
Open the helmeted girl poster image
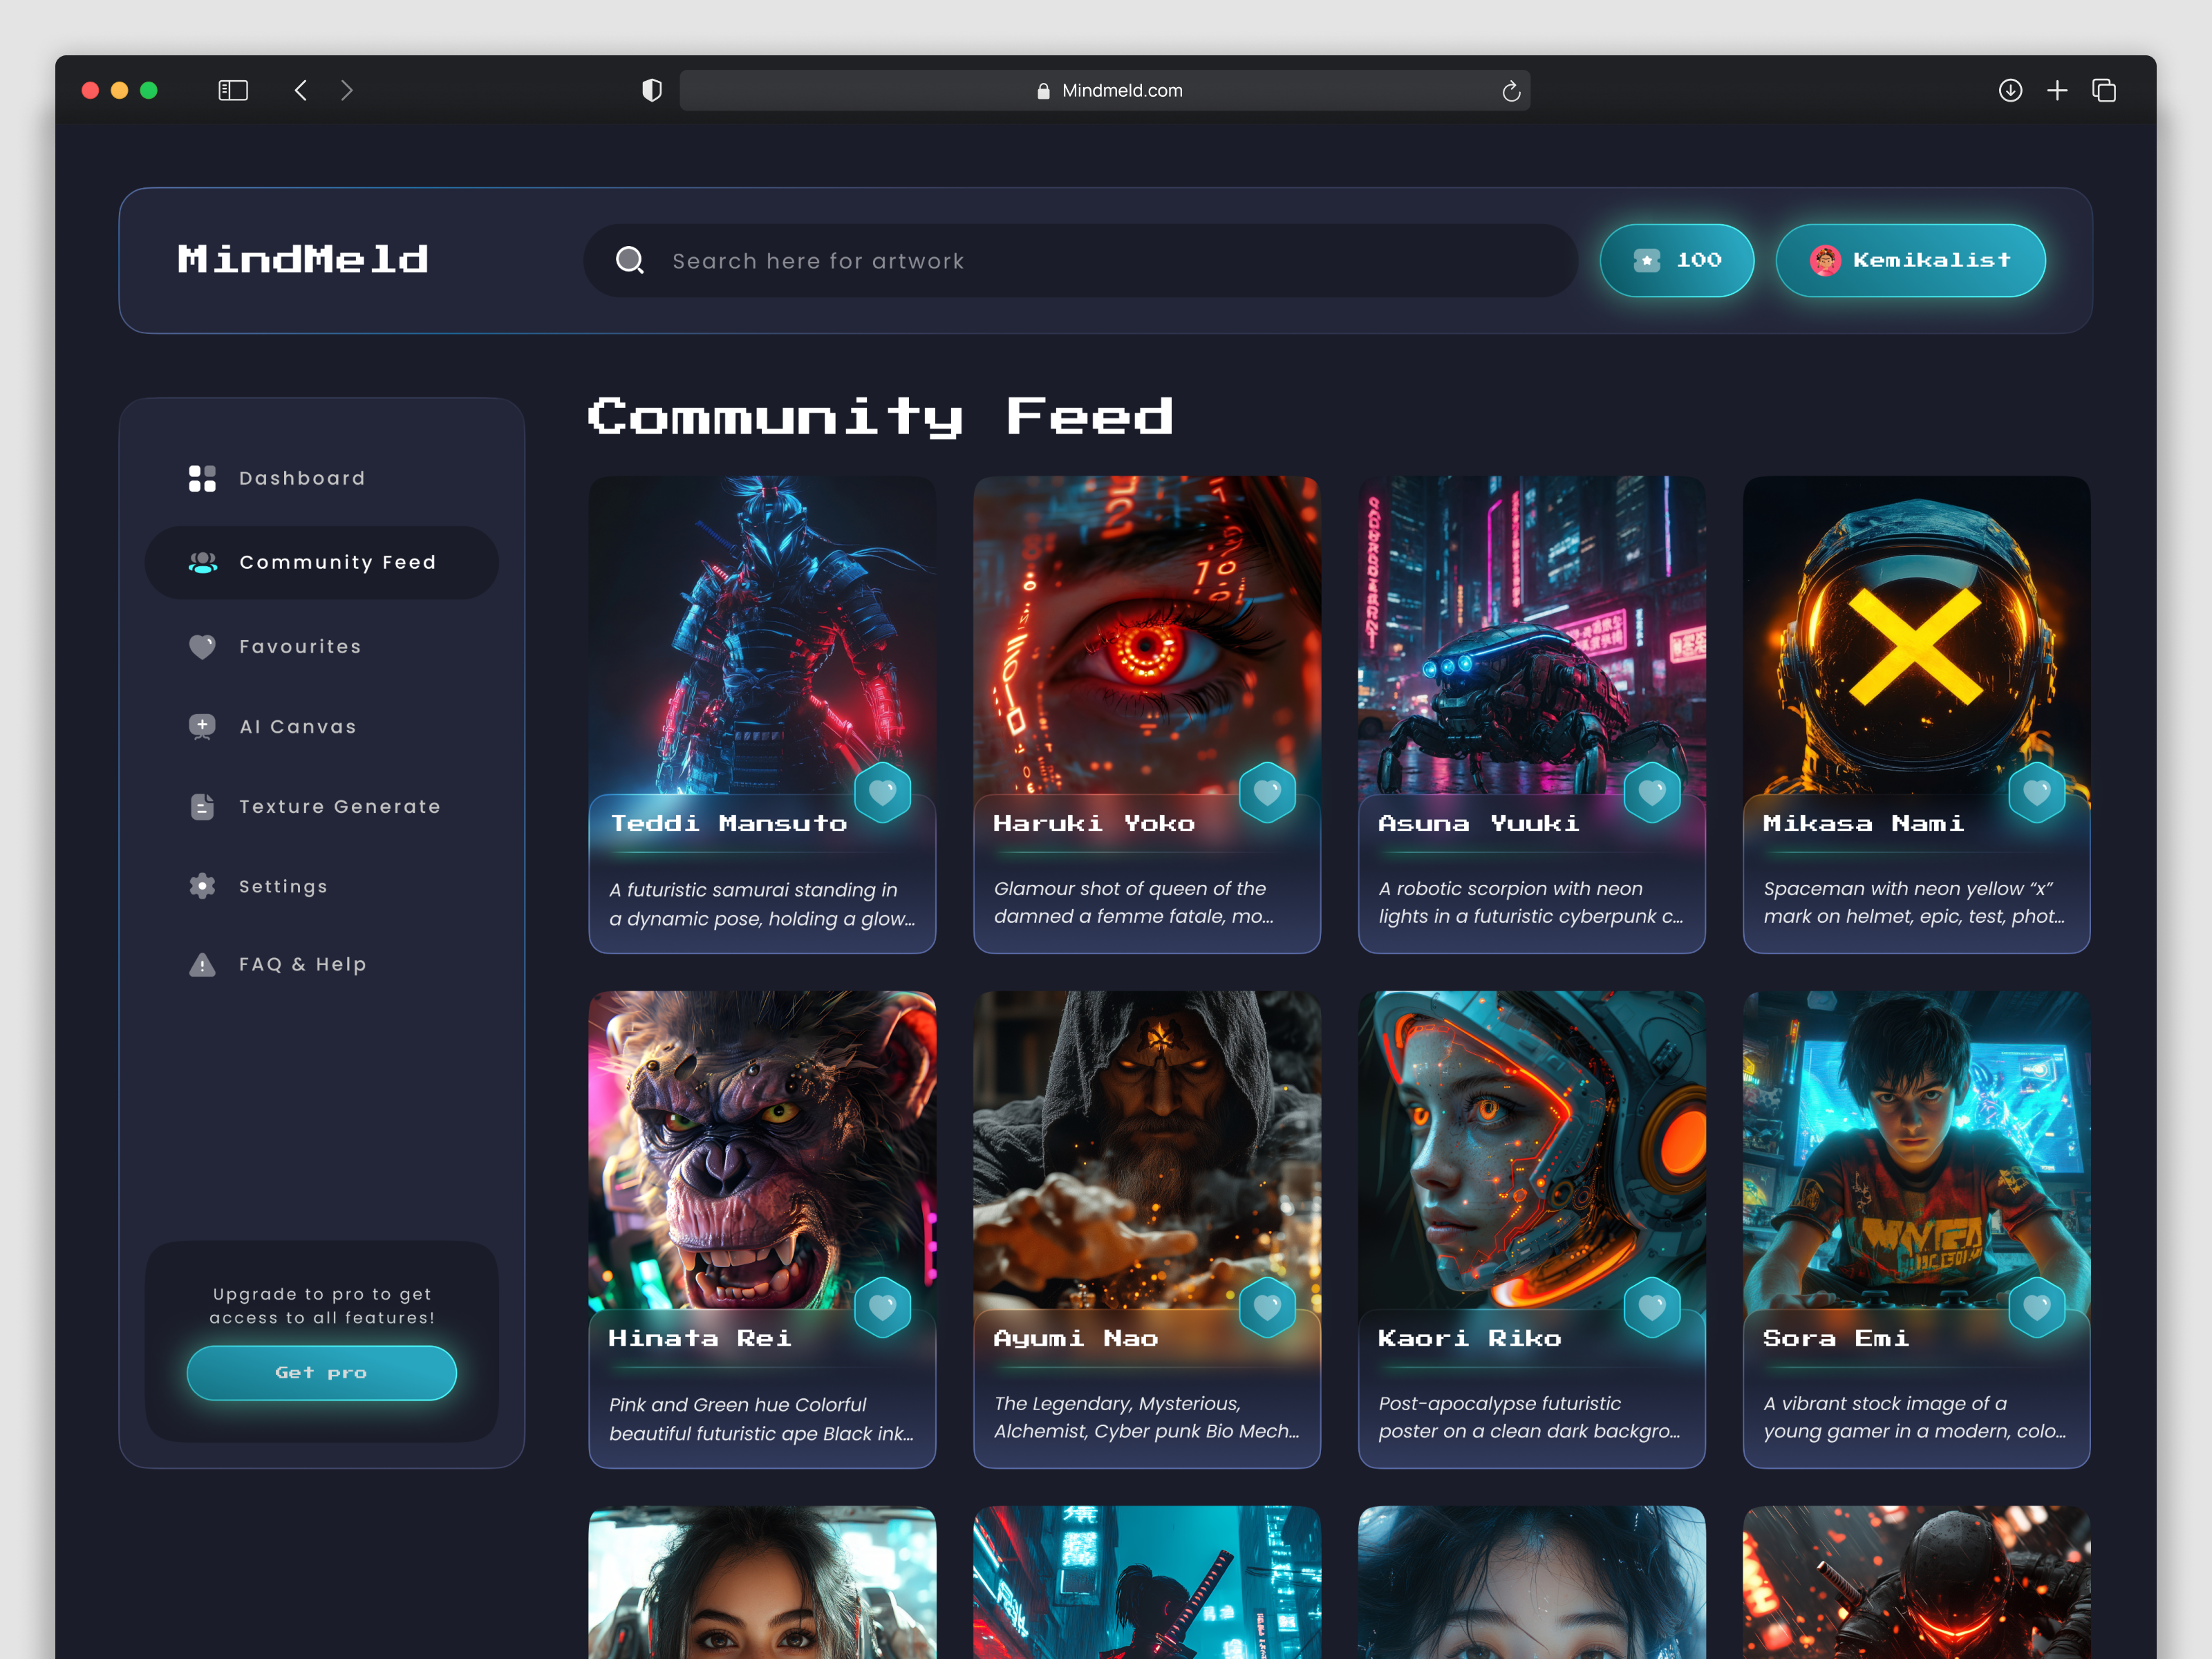(1532, 1150)
